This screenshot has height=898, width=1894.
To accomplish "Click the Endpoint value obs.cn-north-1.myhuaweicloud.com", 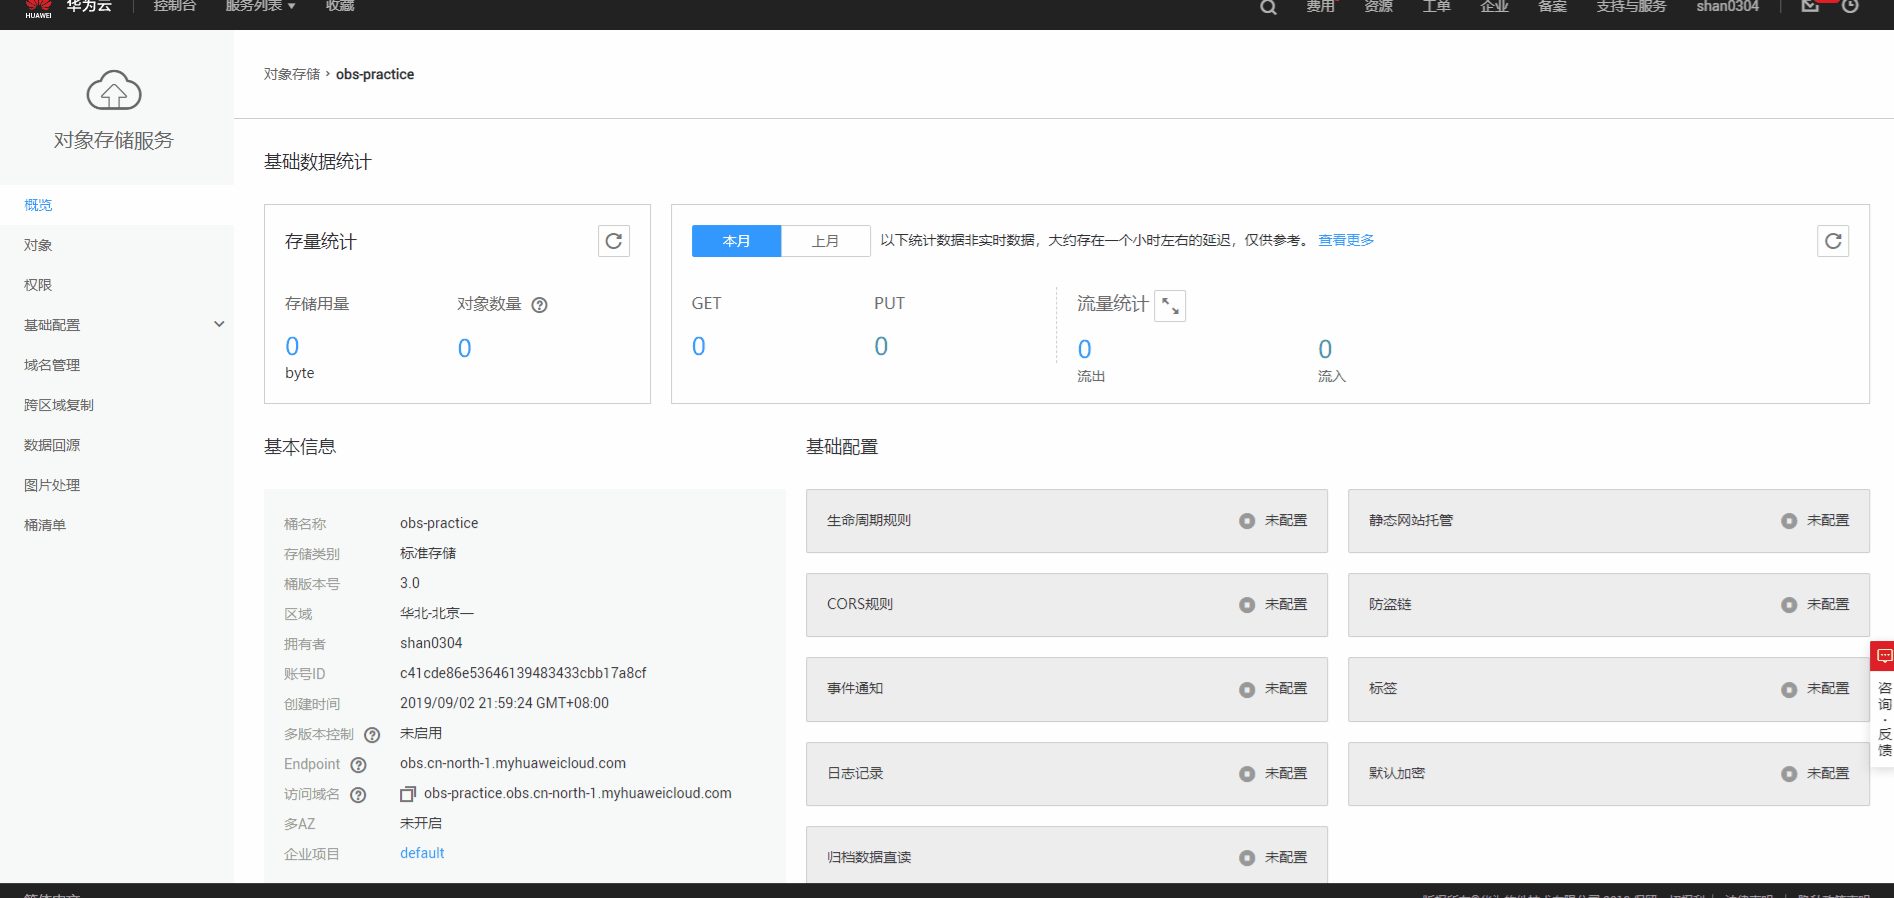I will pyautogui.click(x=513, y=763).
